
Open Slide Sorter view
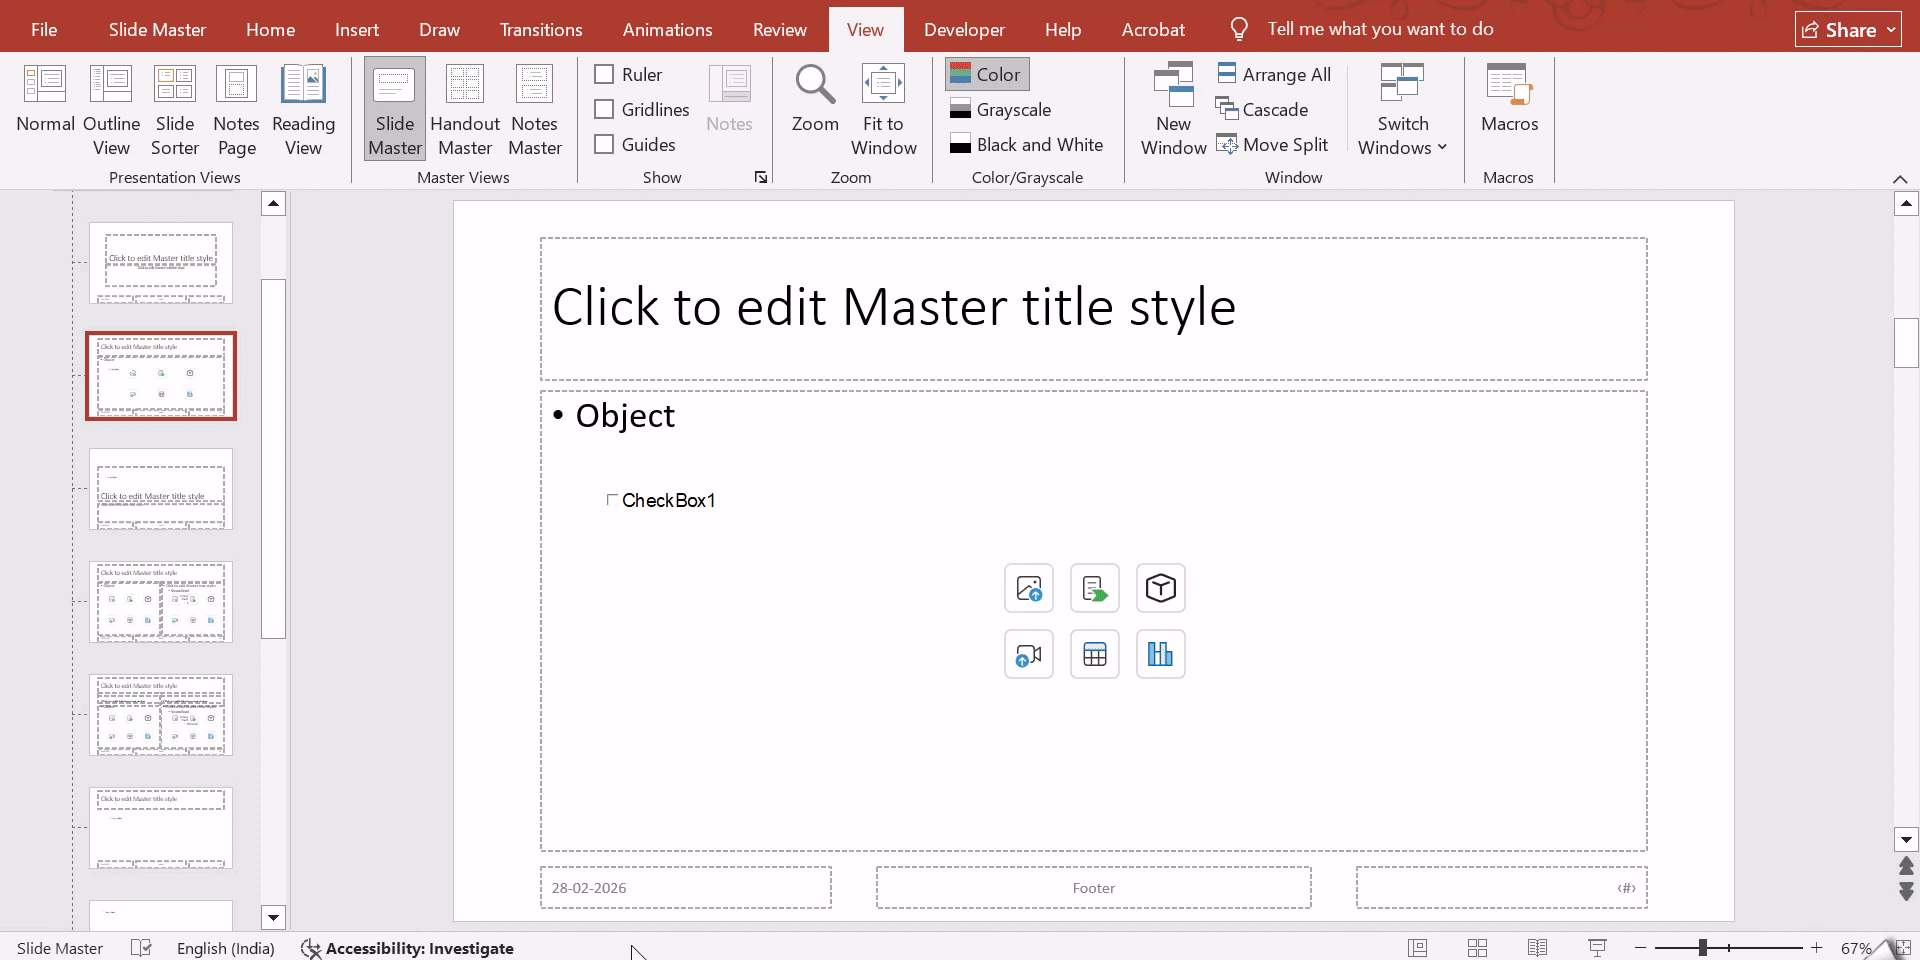[x=174, y=108]
